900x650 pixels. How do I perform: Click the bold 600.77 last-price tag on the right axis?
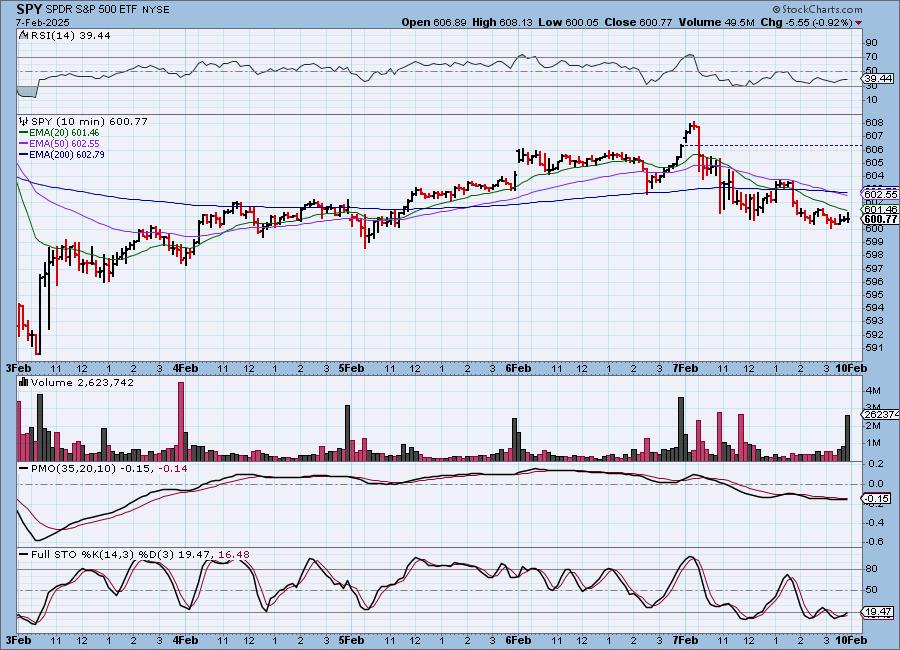tap(880, 219)
